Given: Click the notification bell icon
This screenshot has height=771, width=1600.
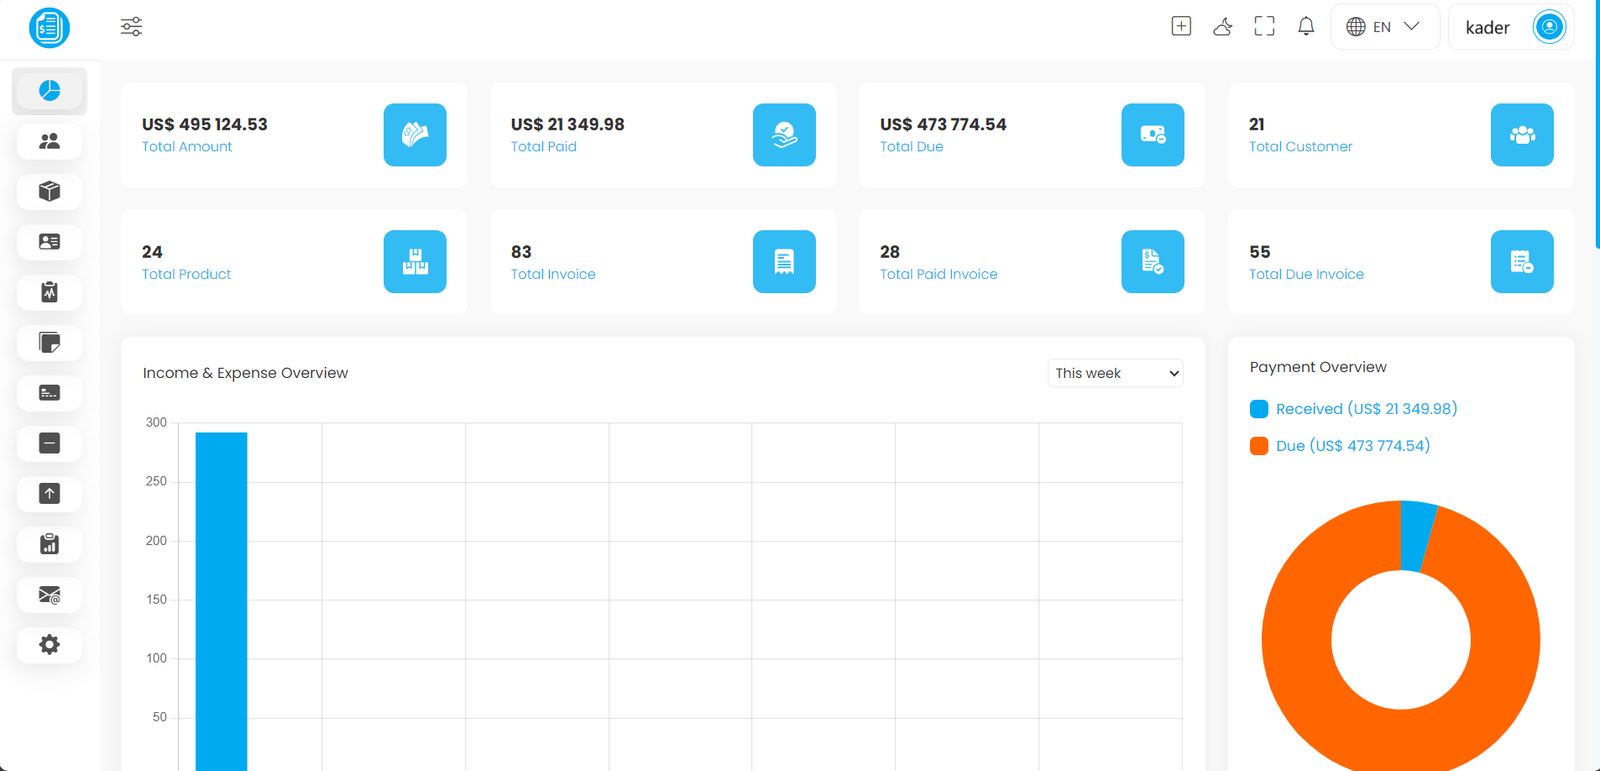Looking at the screenshot, I should [1306, 27].
